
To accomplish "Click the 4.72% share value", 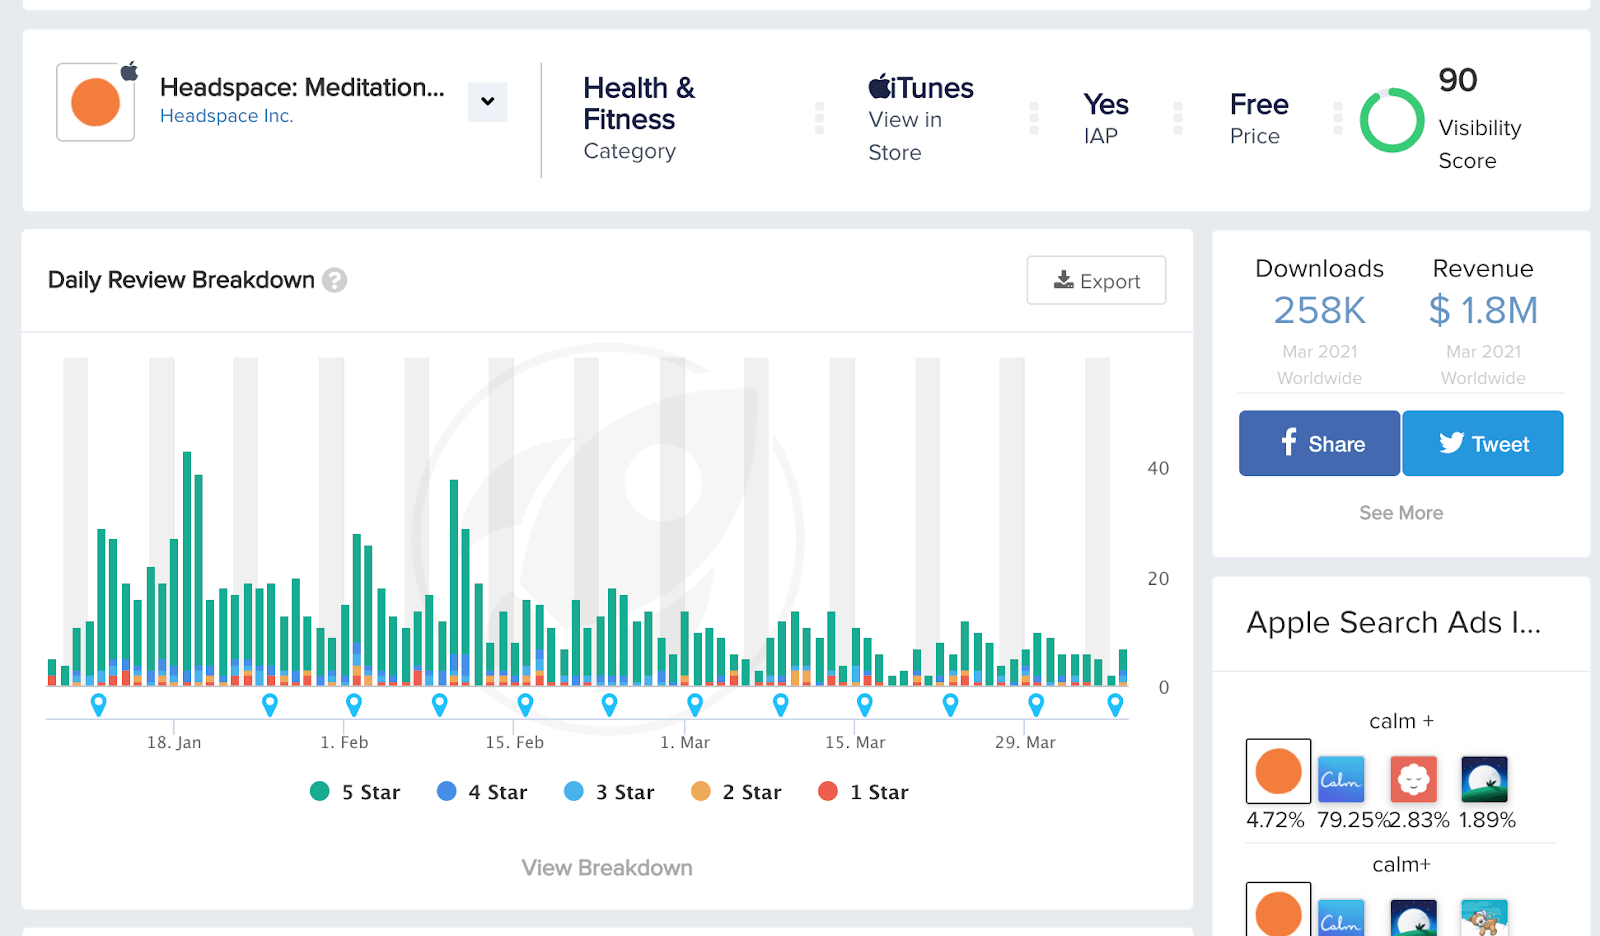I will (x=1275, y=820).
